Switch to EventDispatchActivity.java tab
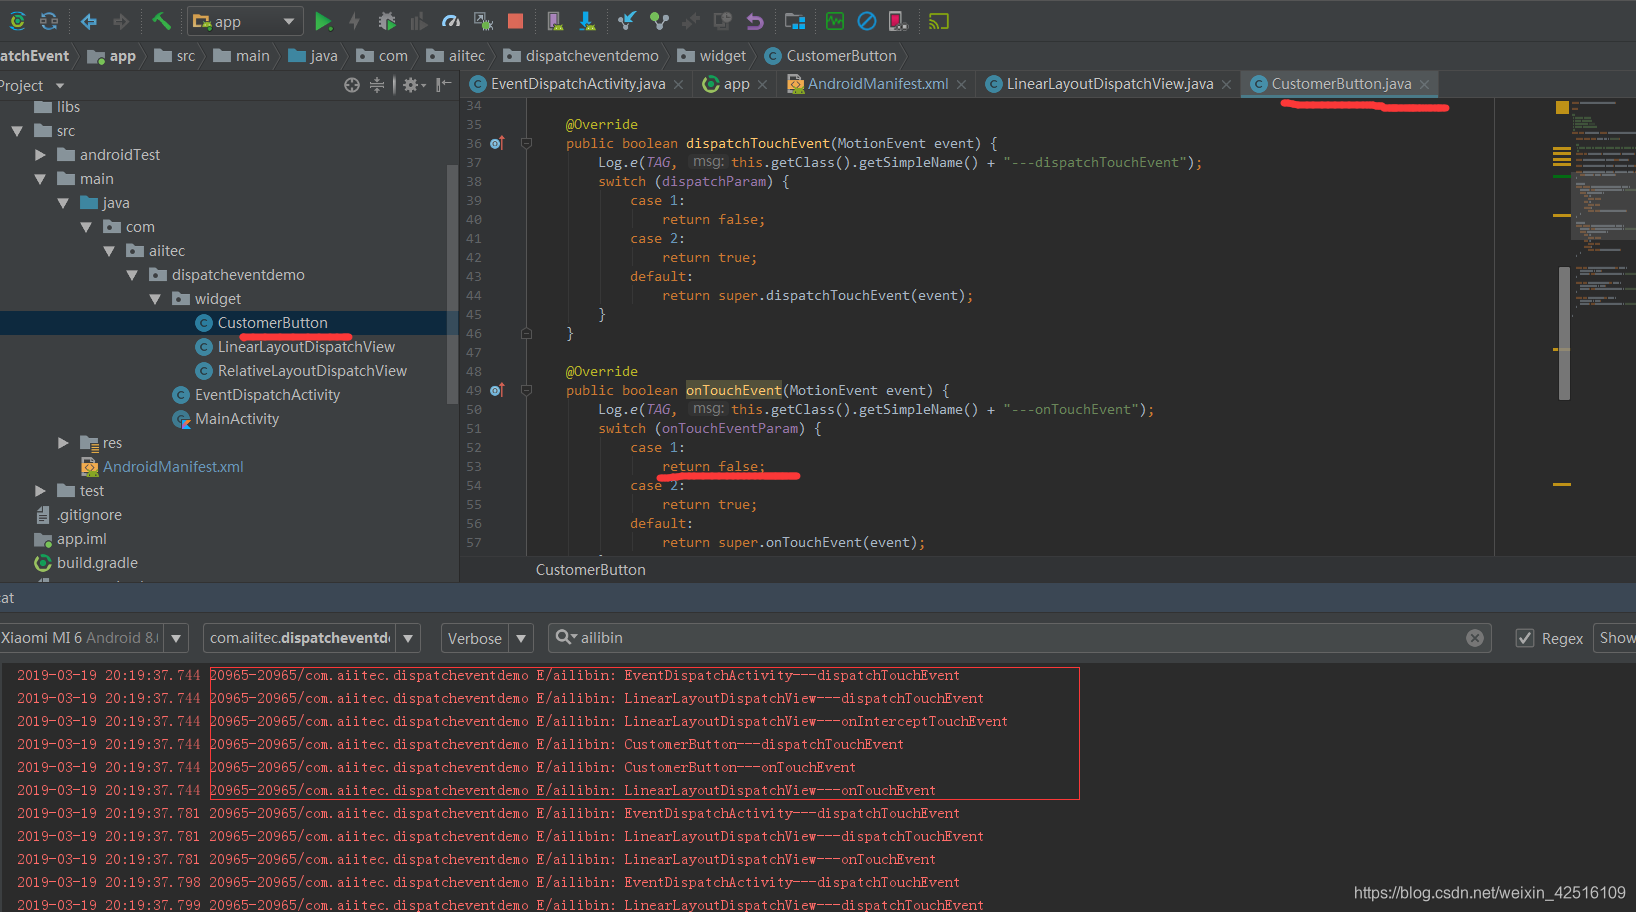The width and height of the screenshot is (1636, 912). [577, 84]
